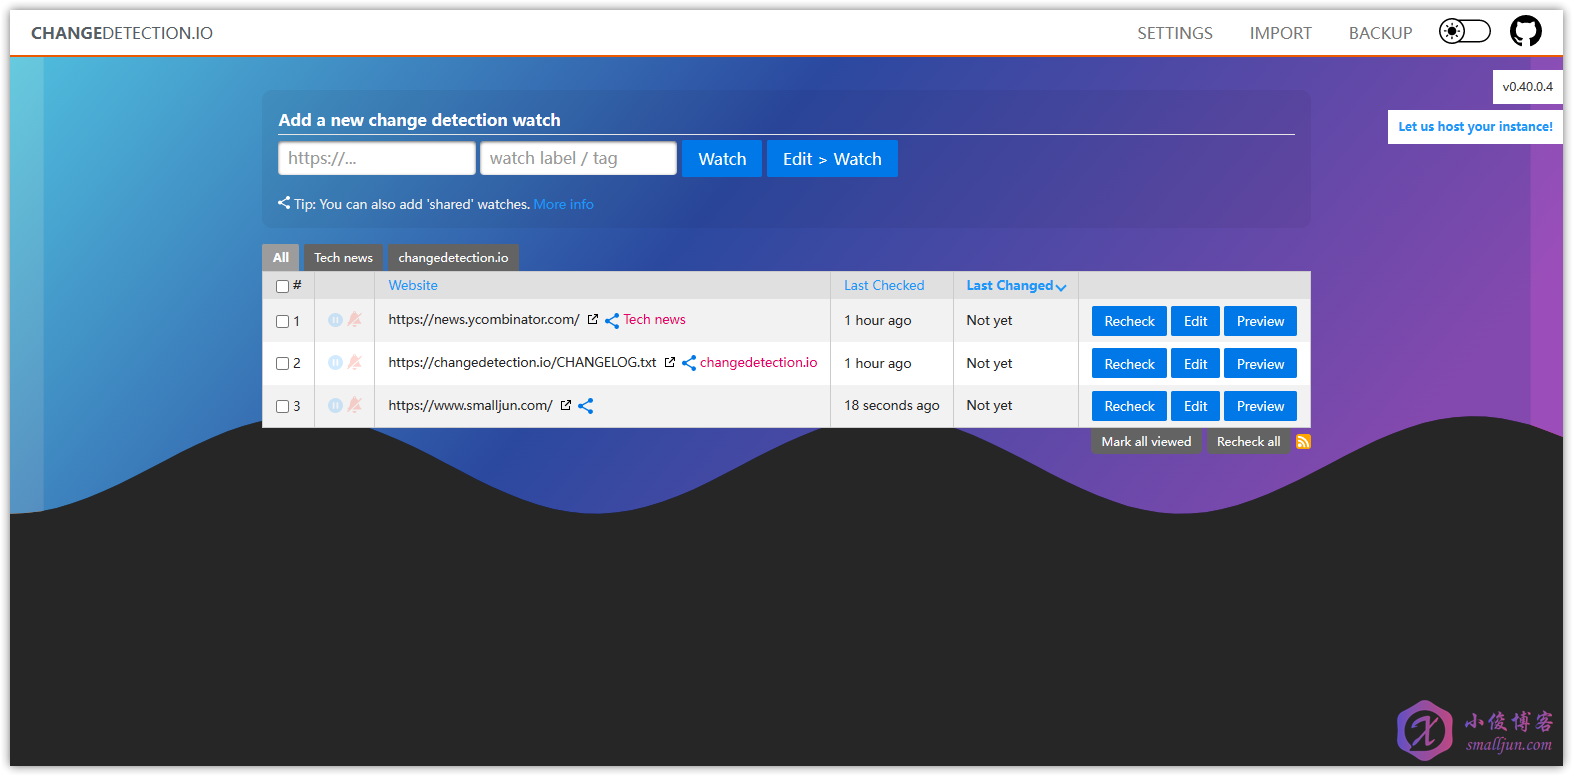Focus the watch label / tag field
The image size is (1573, 776).
tap(579, 158)
